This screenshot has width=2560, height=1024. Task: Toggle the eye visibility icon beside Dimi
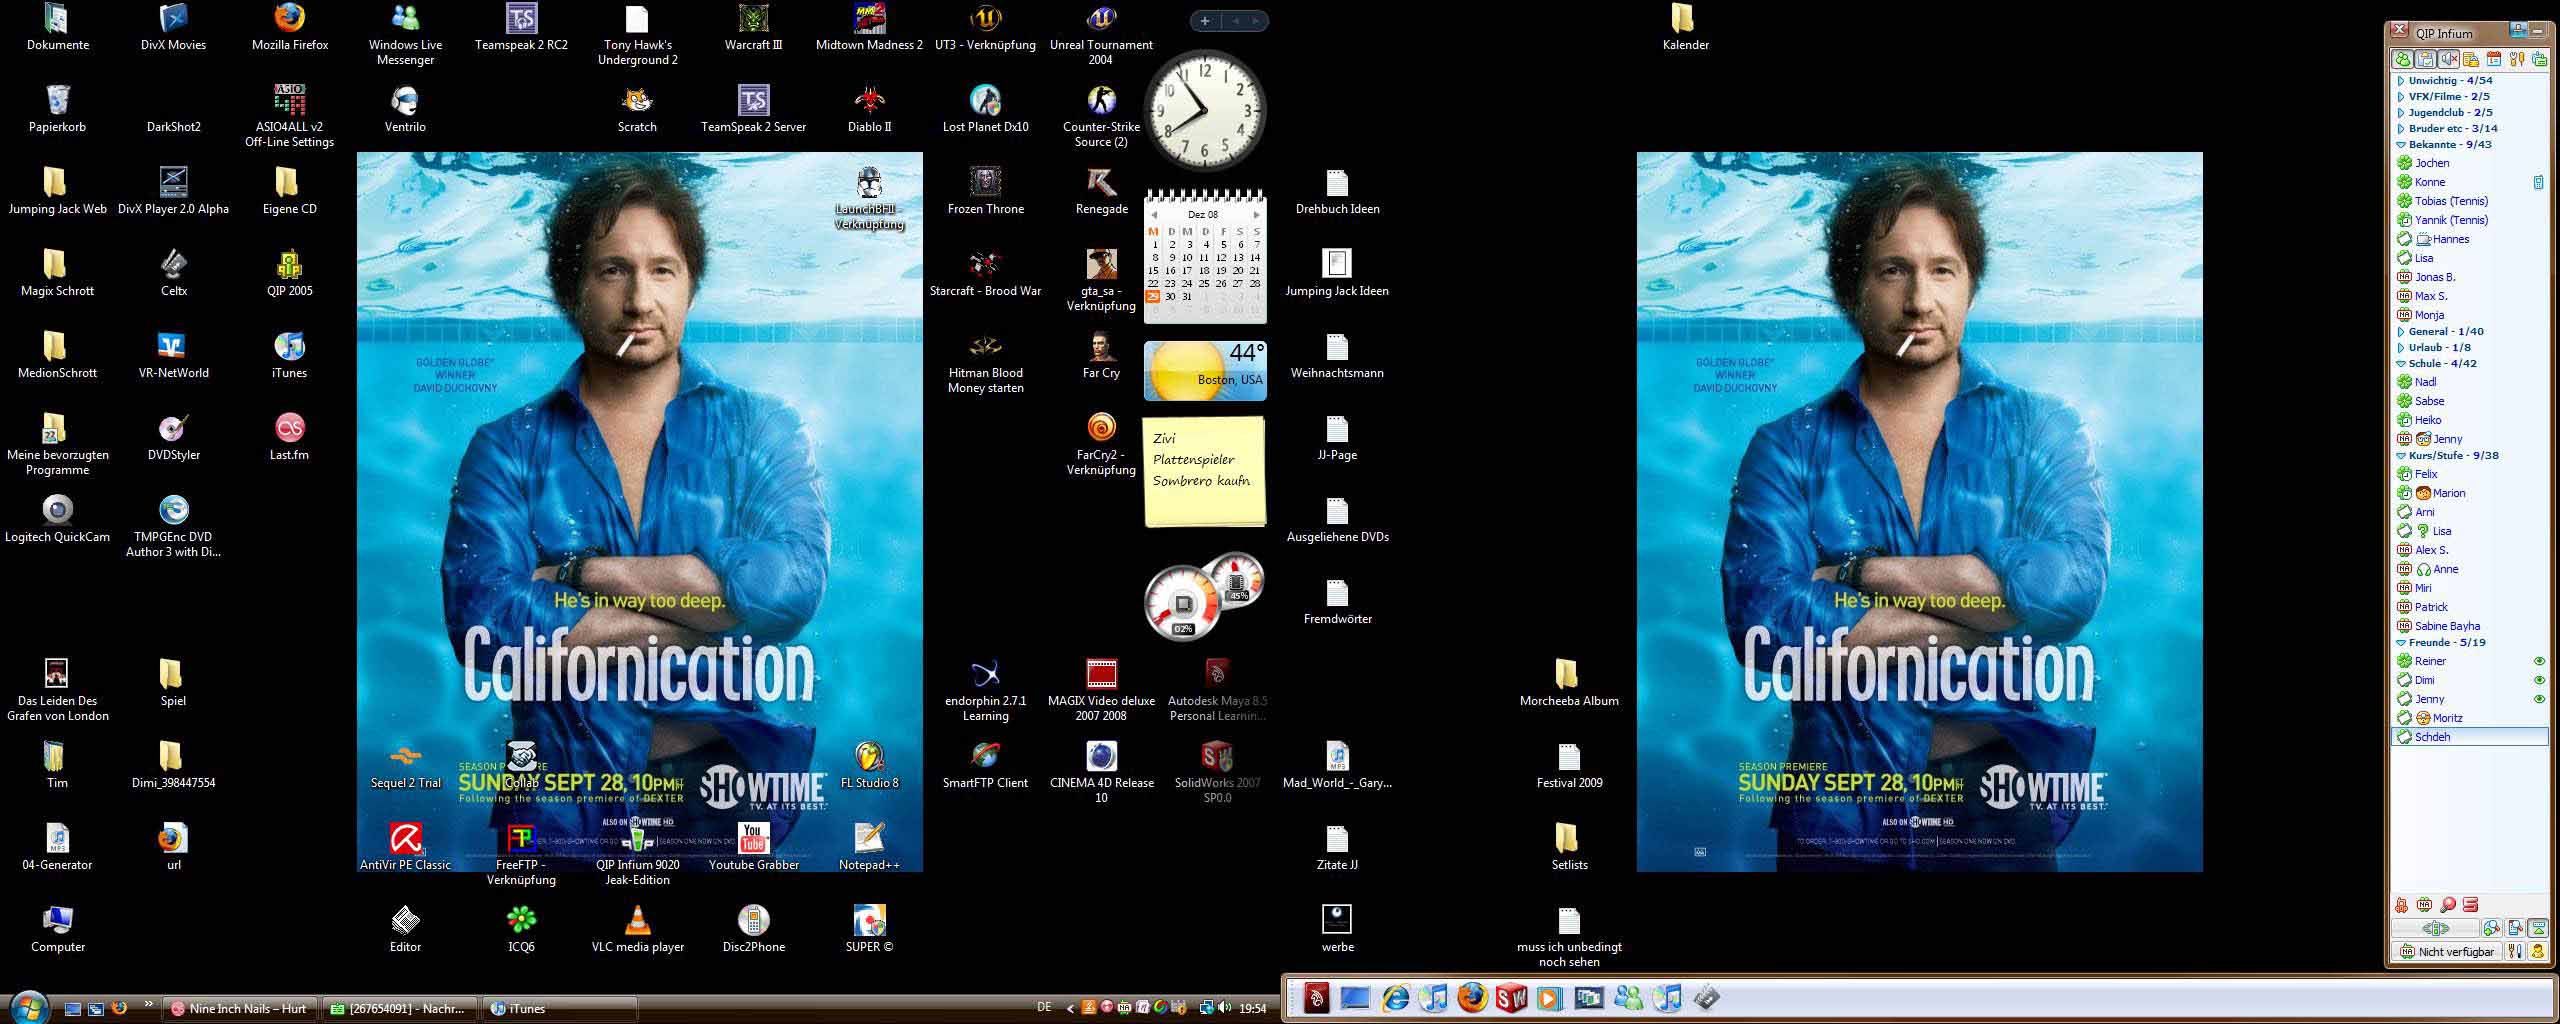pos(2539,680)
